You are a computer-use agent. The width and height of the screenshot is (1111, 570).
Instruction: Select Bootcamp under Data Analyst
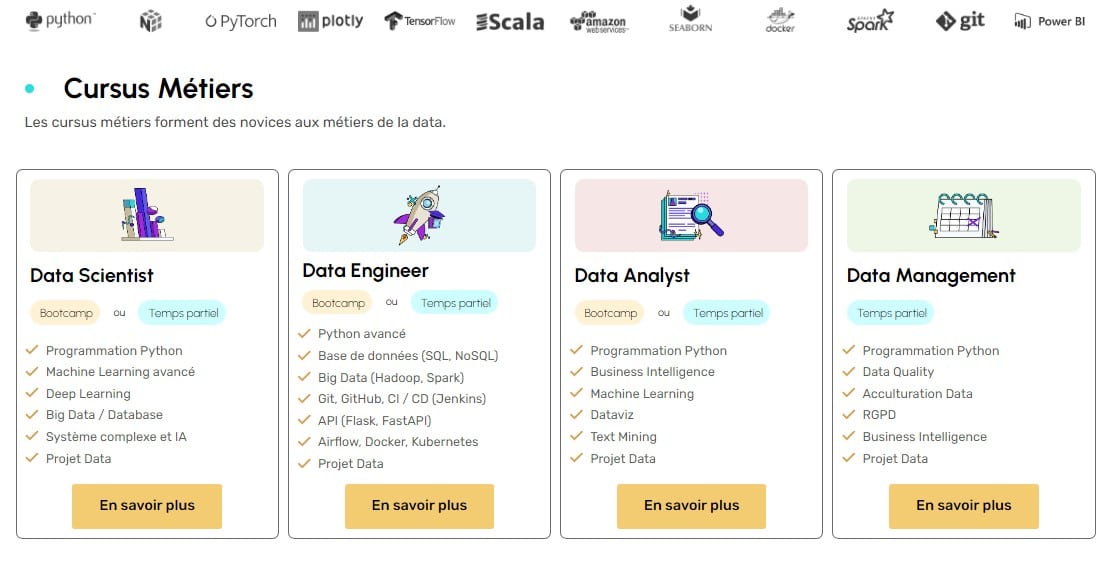610,313
